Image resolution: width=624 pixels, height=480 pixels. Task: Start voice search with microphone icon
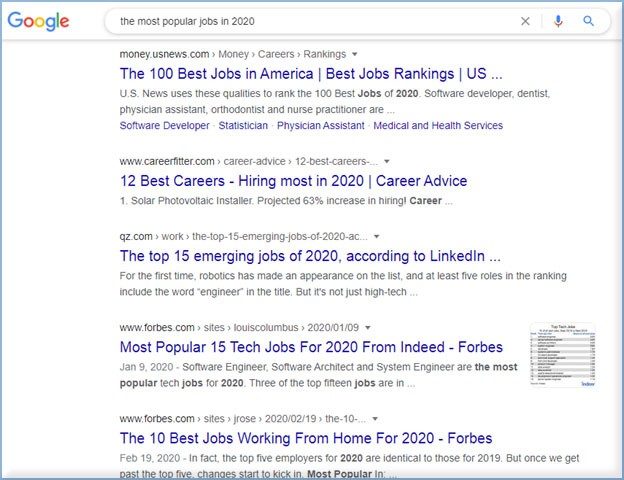click(558, 21)
